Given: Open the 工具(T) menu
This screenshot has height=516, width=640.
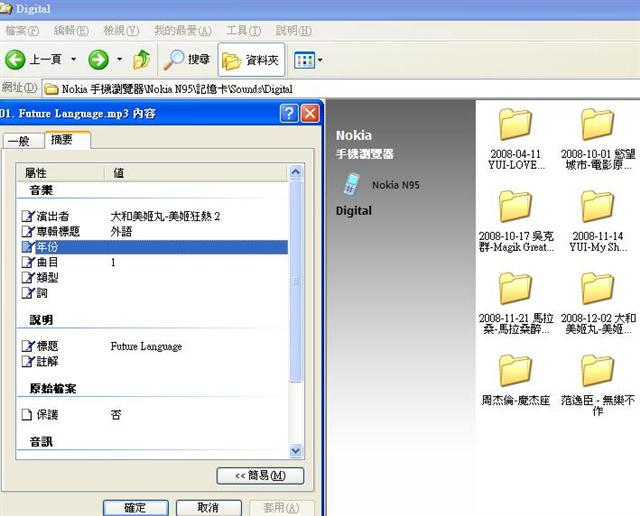Looking at the screenshot, I should (x=244, y=31).
